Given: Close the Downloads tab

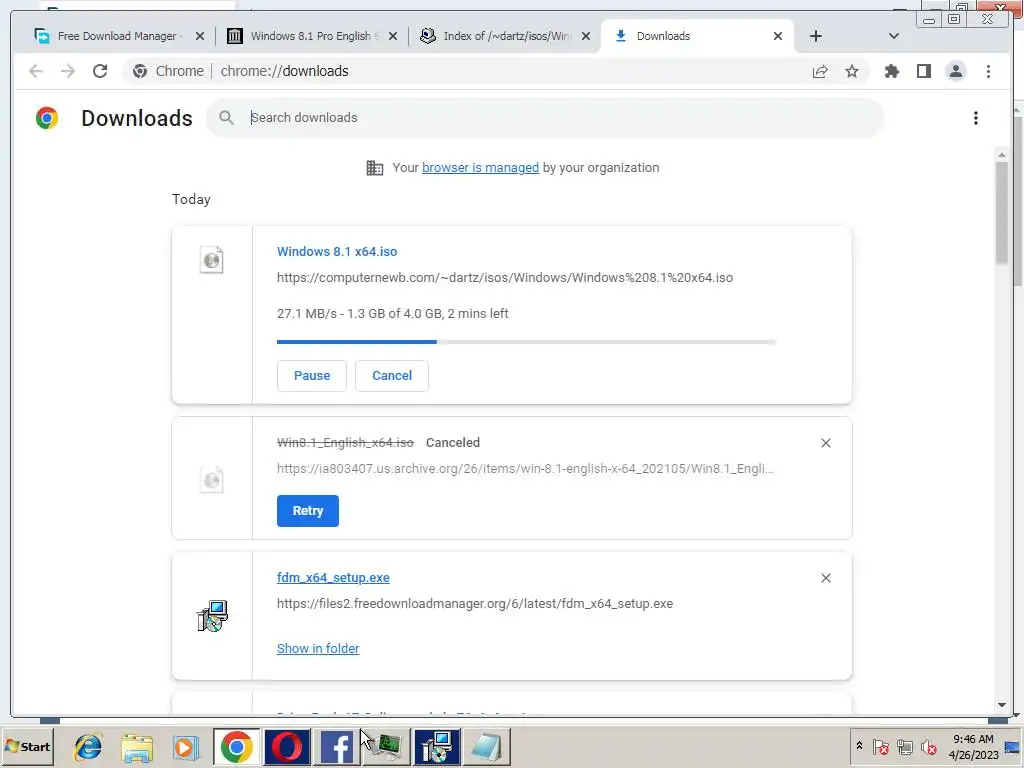Looking at the screenshot, I should click(x=778, y=36).
